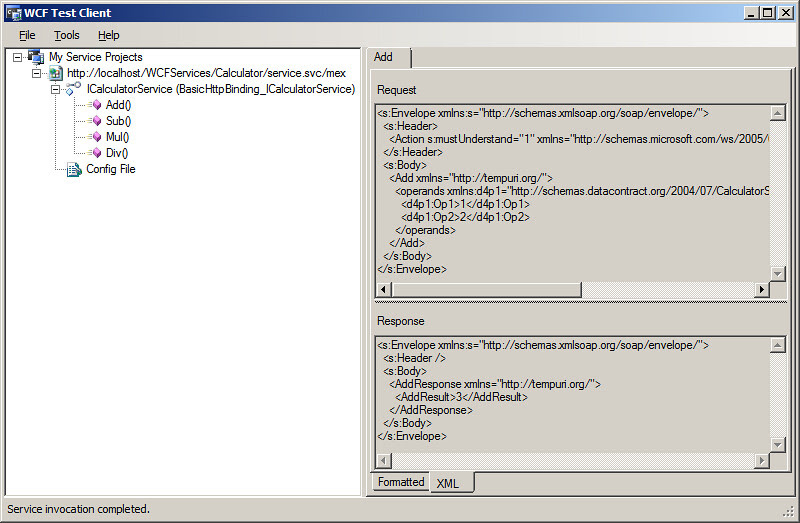Viewport: 800px width, 523px height.
Task: Click Response pane scroll left arrow
Action: (384, 461)
